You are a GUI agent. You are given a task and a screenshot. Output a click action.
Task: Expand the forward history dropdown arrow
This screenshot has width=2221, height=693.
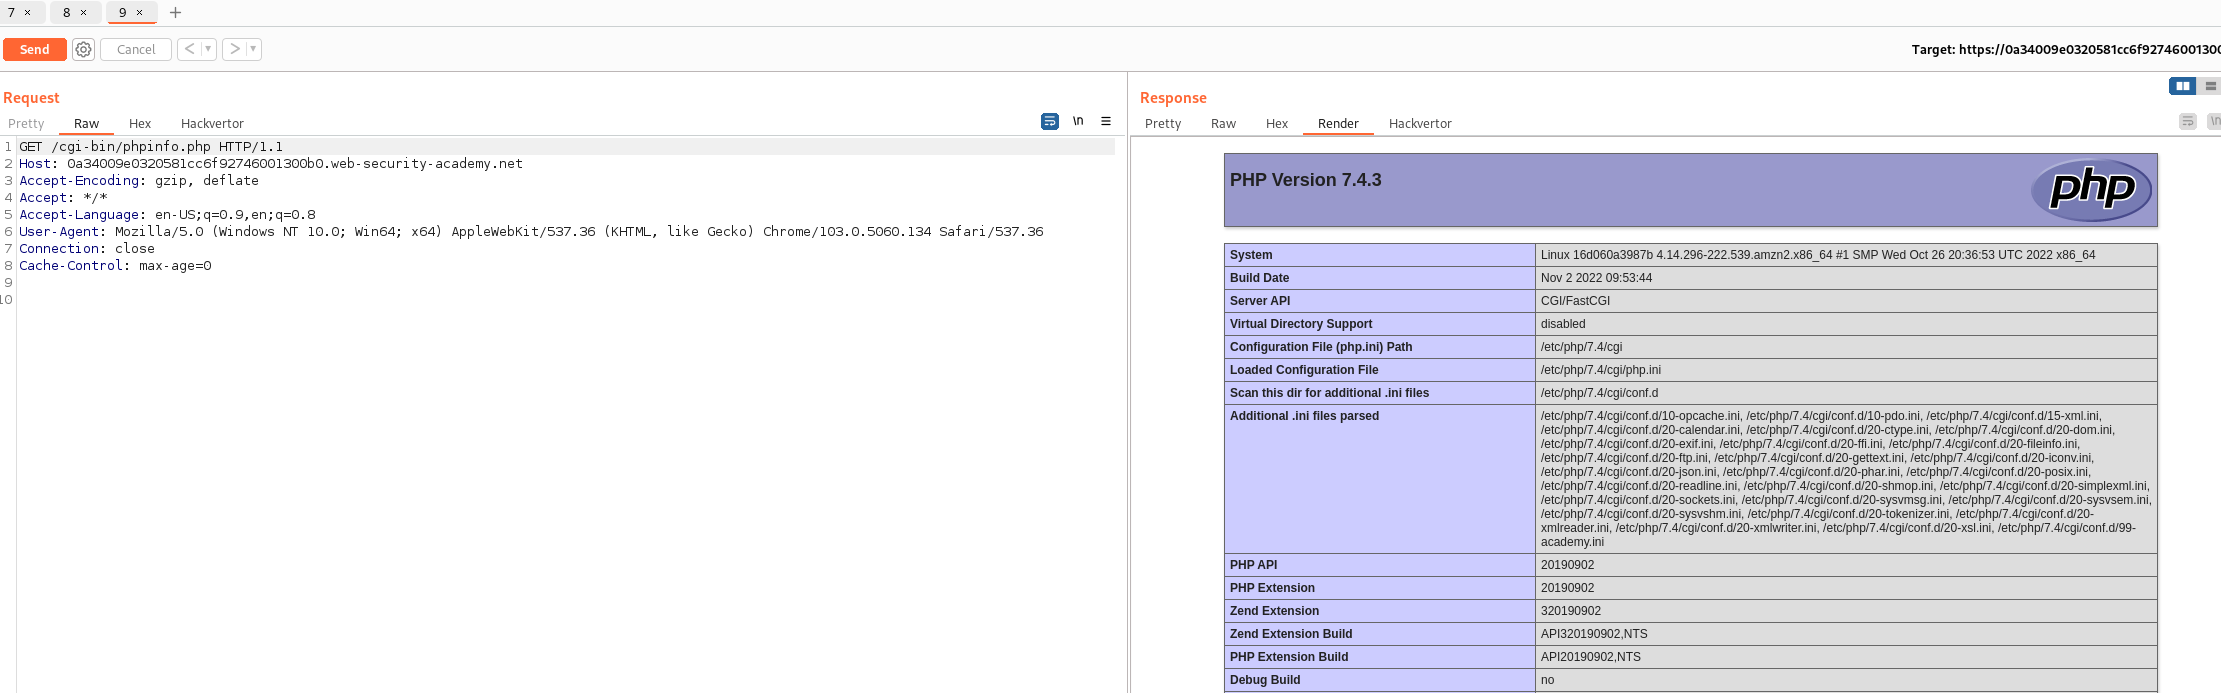pos(253,49)
